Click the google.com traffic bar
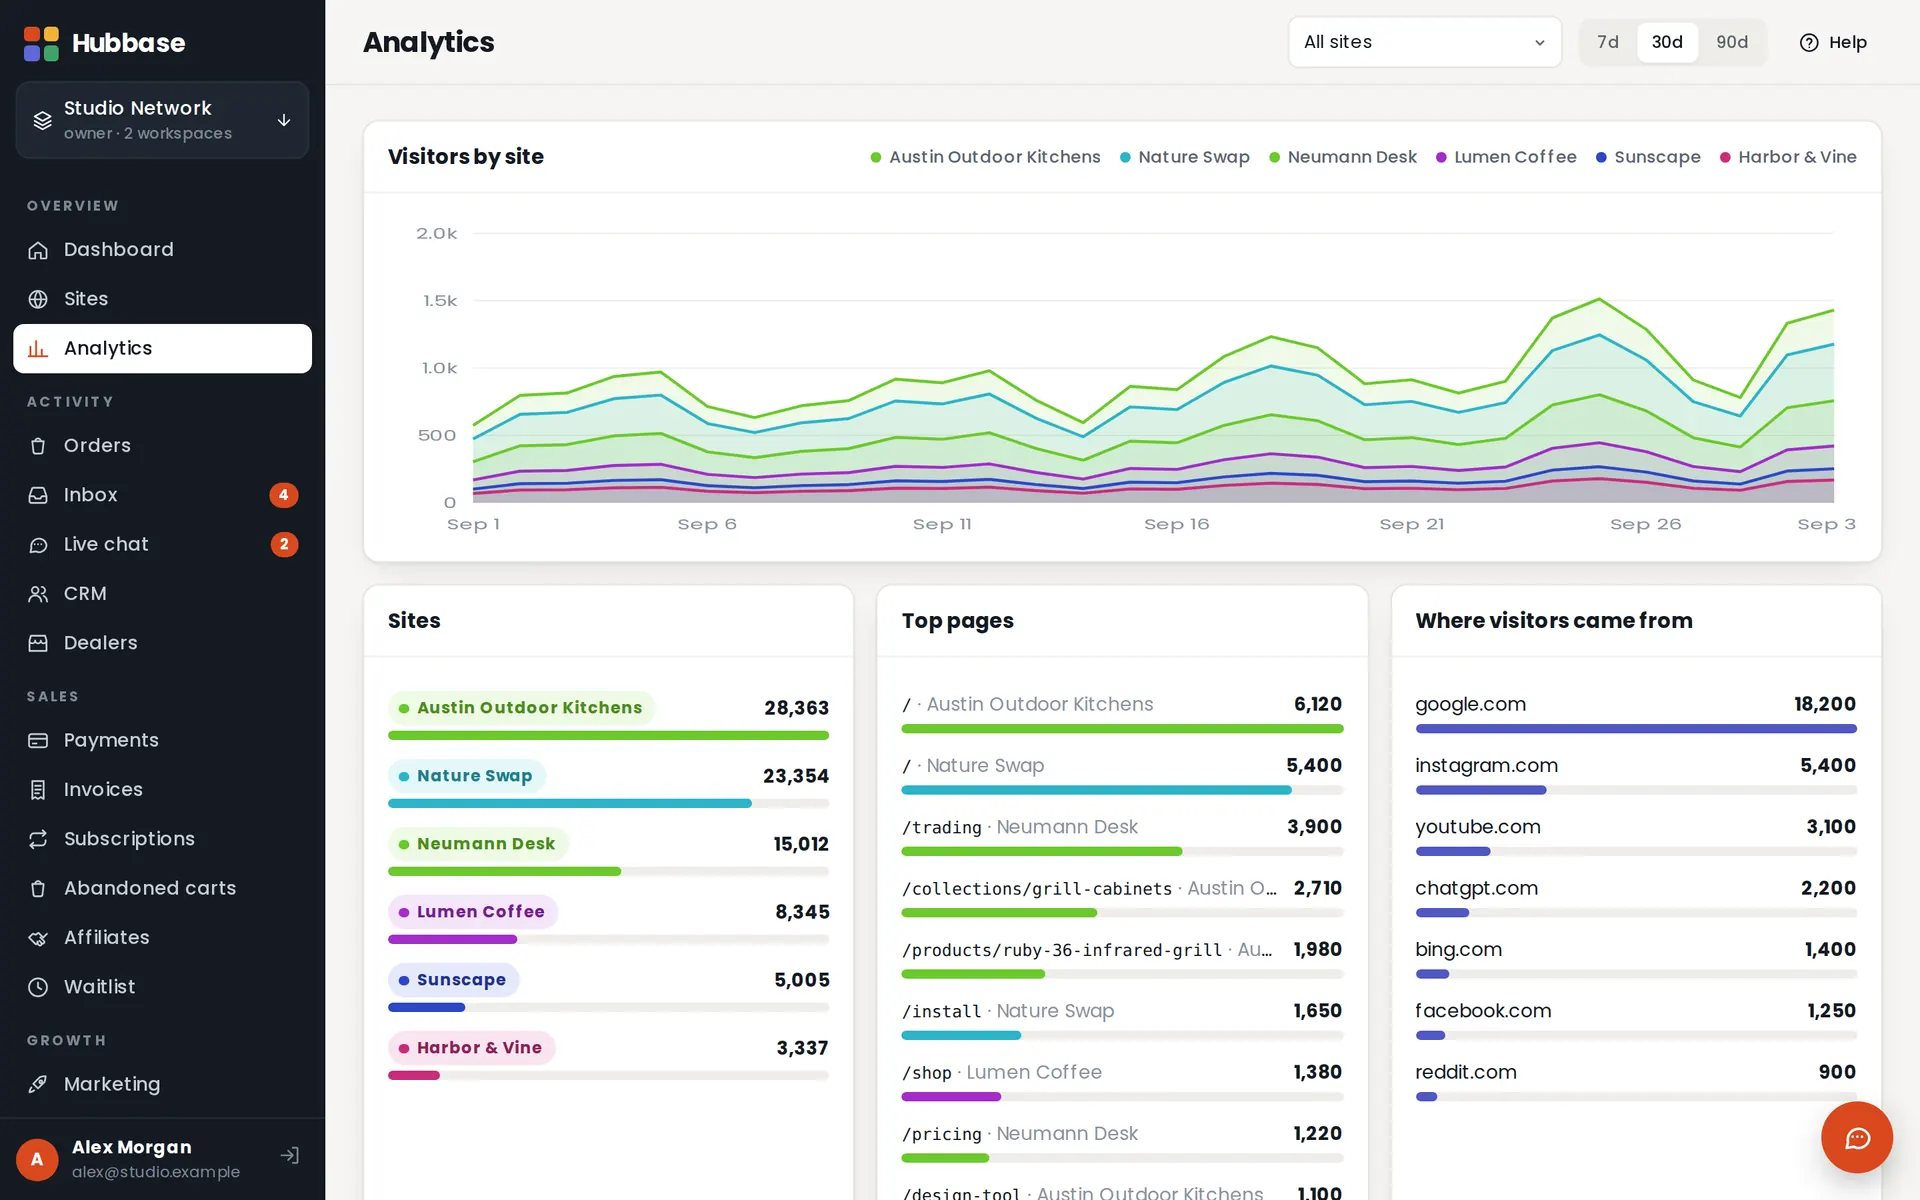This screenshot has height=1200, width=1920. coord(1636,729)
